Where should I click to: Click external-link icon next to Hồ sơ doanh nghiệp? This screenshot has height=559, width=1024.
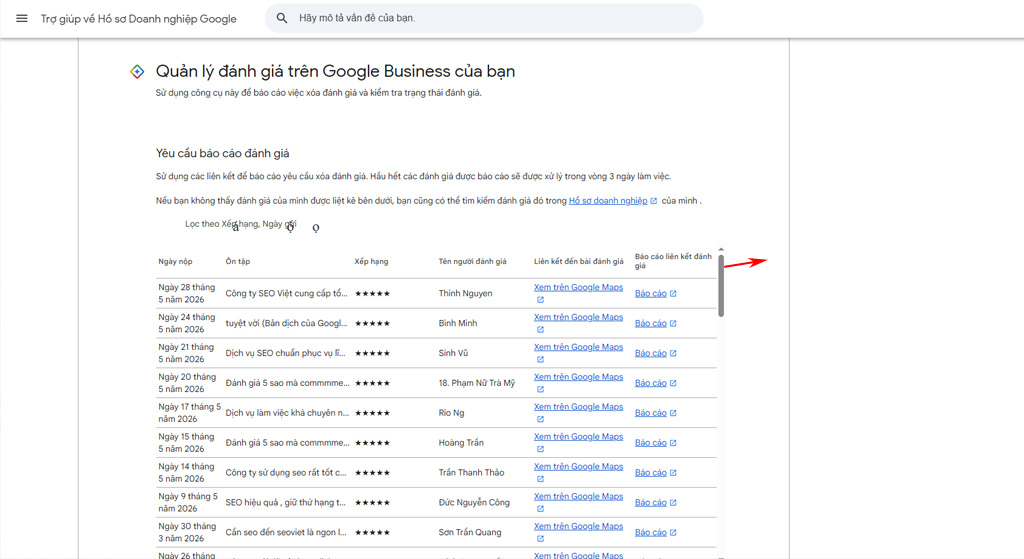654,201
